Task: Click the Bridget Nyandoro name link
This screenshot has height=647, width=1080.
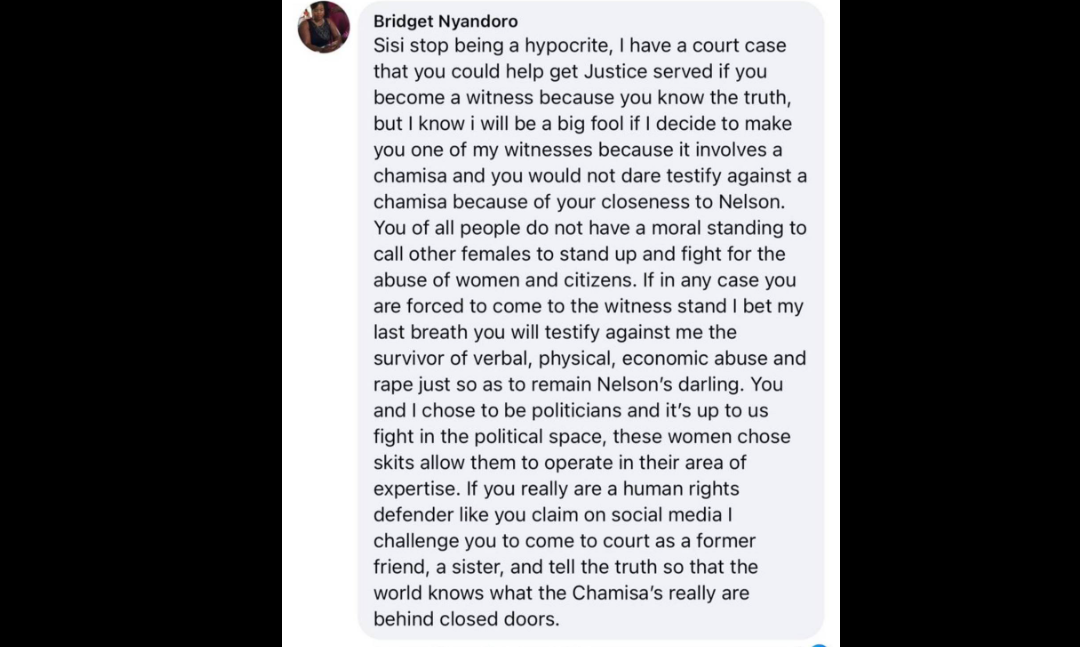Action: pos(445,21)
